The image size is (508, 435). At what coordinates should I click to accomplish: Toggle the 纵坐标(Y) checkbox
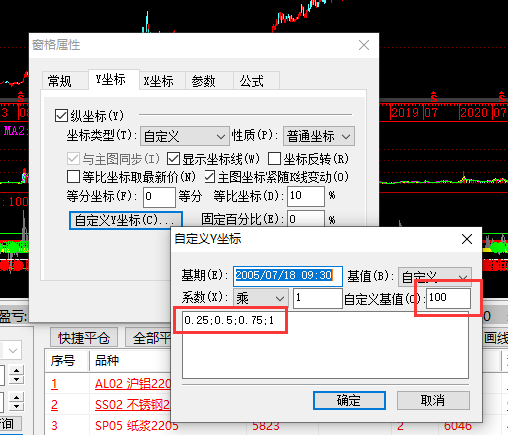point(61,116)
